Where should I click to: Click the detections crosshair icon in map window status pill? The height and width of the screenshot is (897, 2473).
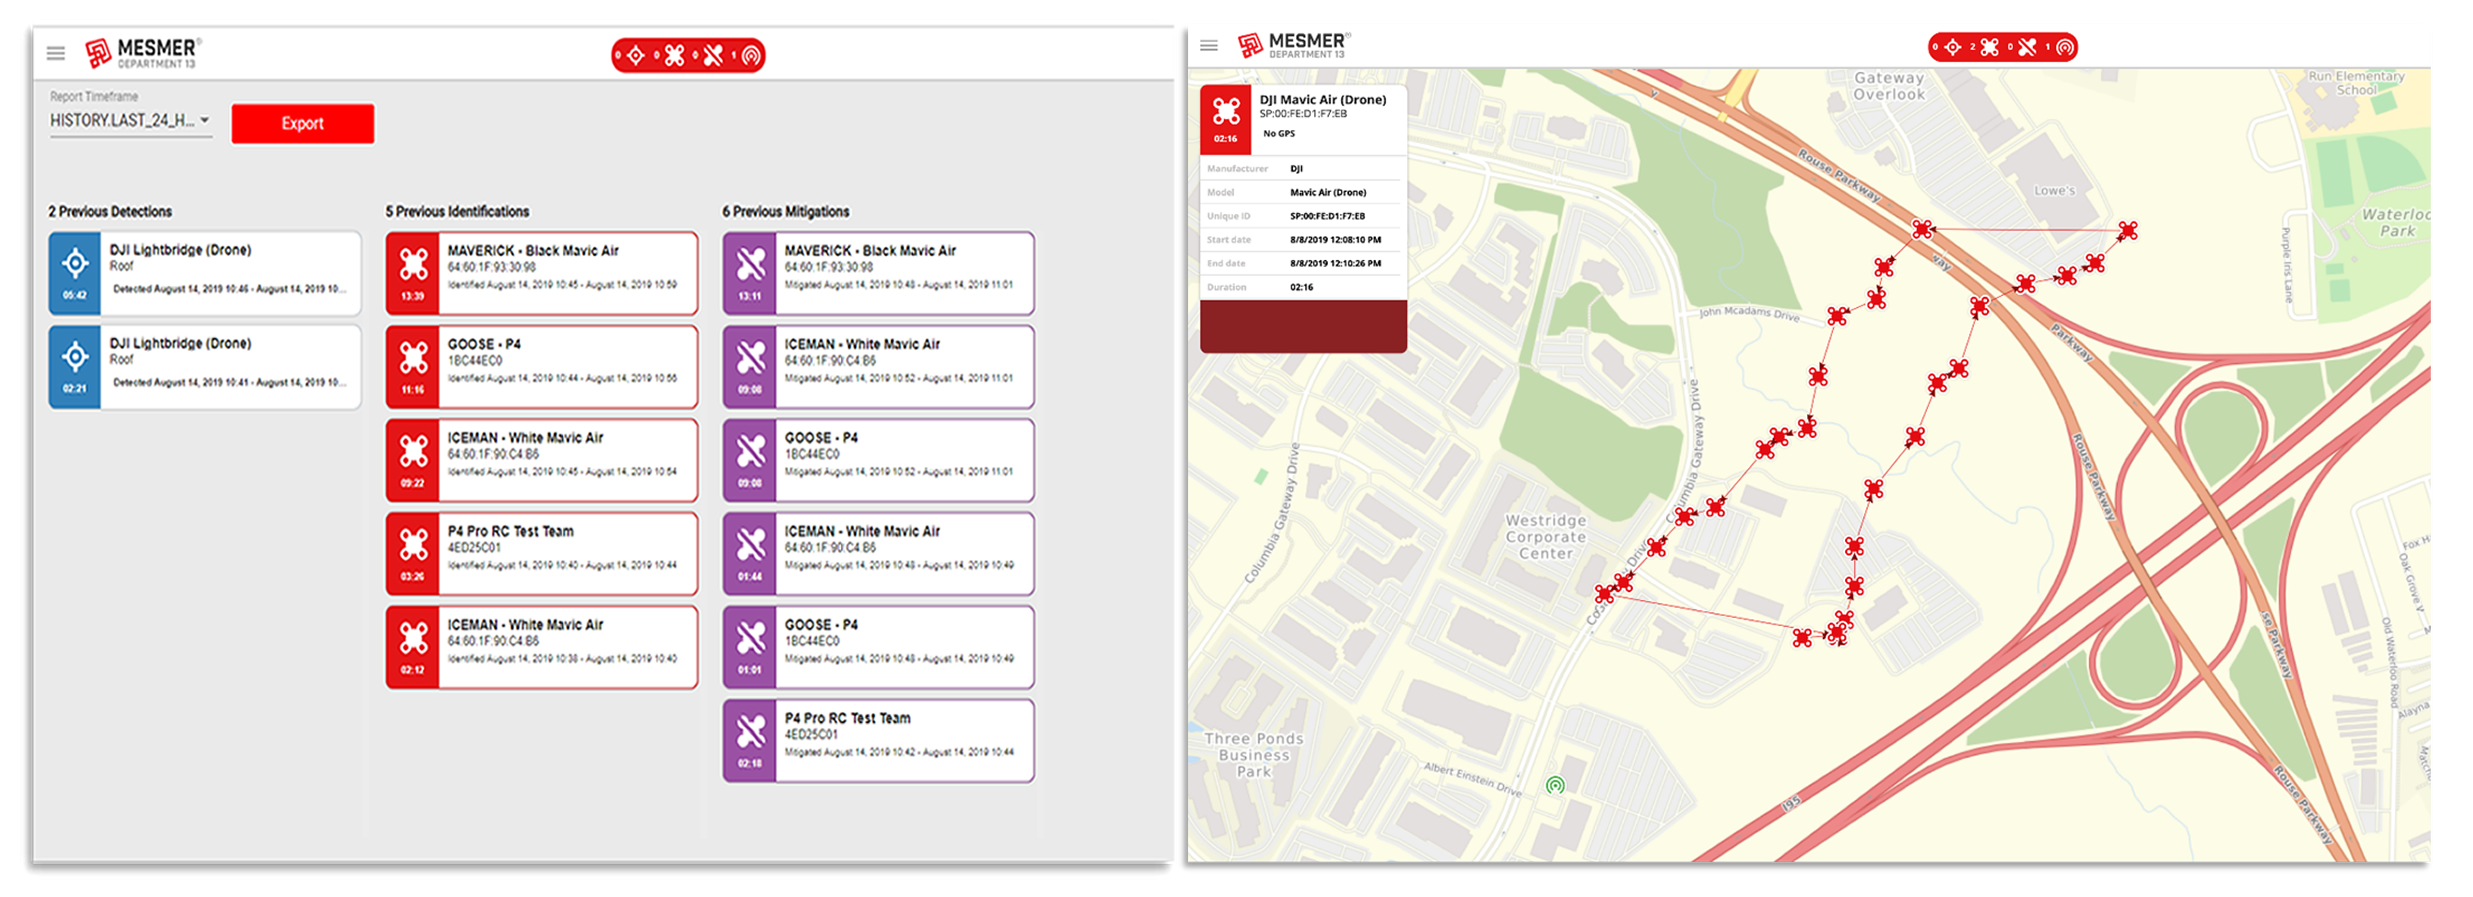pyautogui.click(x=1952, y=47)
